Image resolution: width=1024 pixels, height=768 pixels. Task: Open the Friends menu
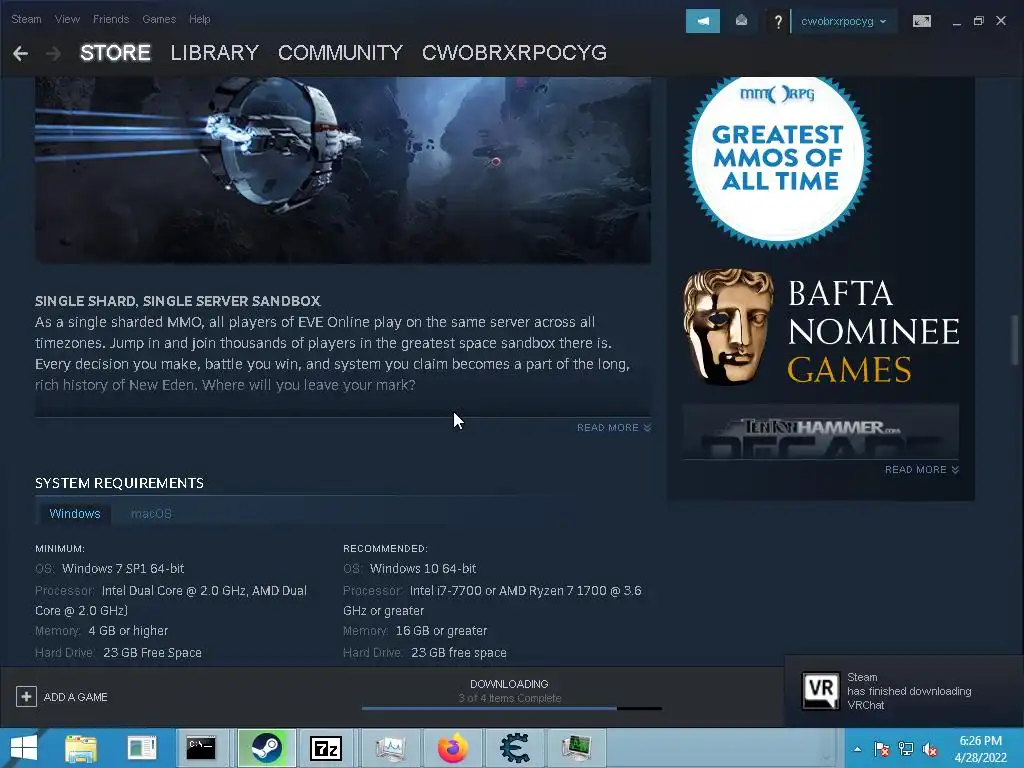[111, 19]
